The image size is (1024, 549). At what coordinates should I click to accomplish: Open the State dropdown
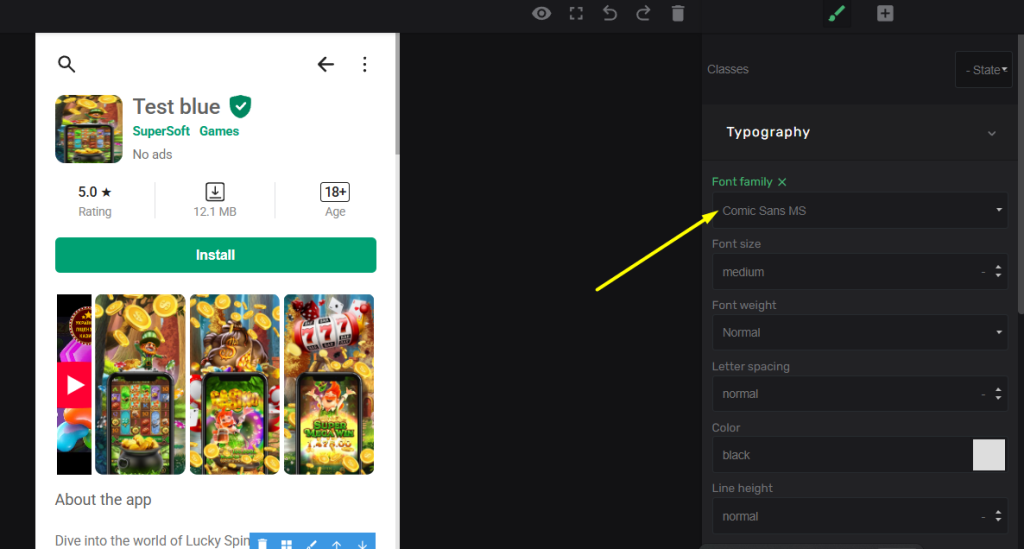click(984, 70)
